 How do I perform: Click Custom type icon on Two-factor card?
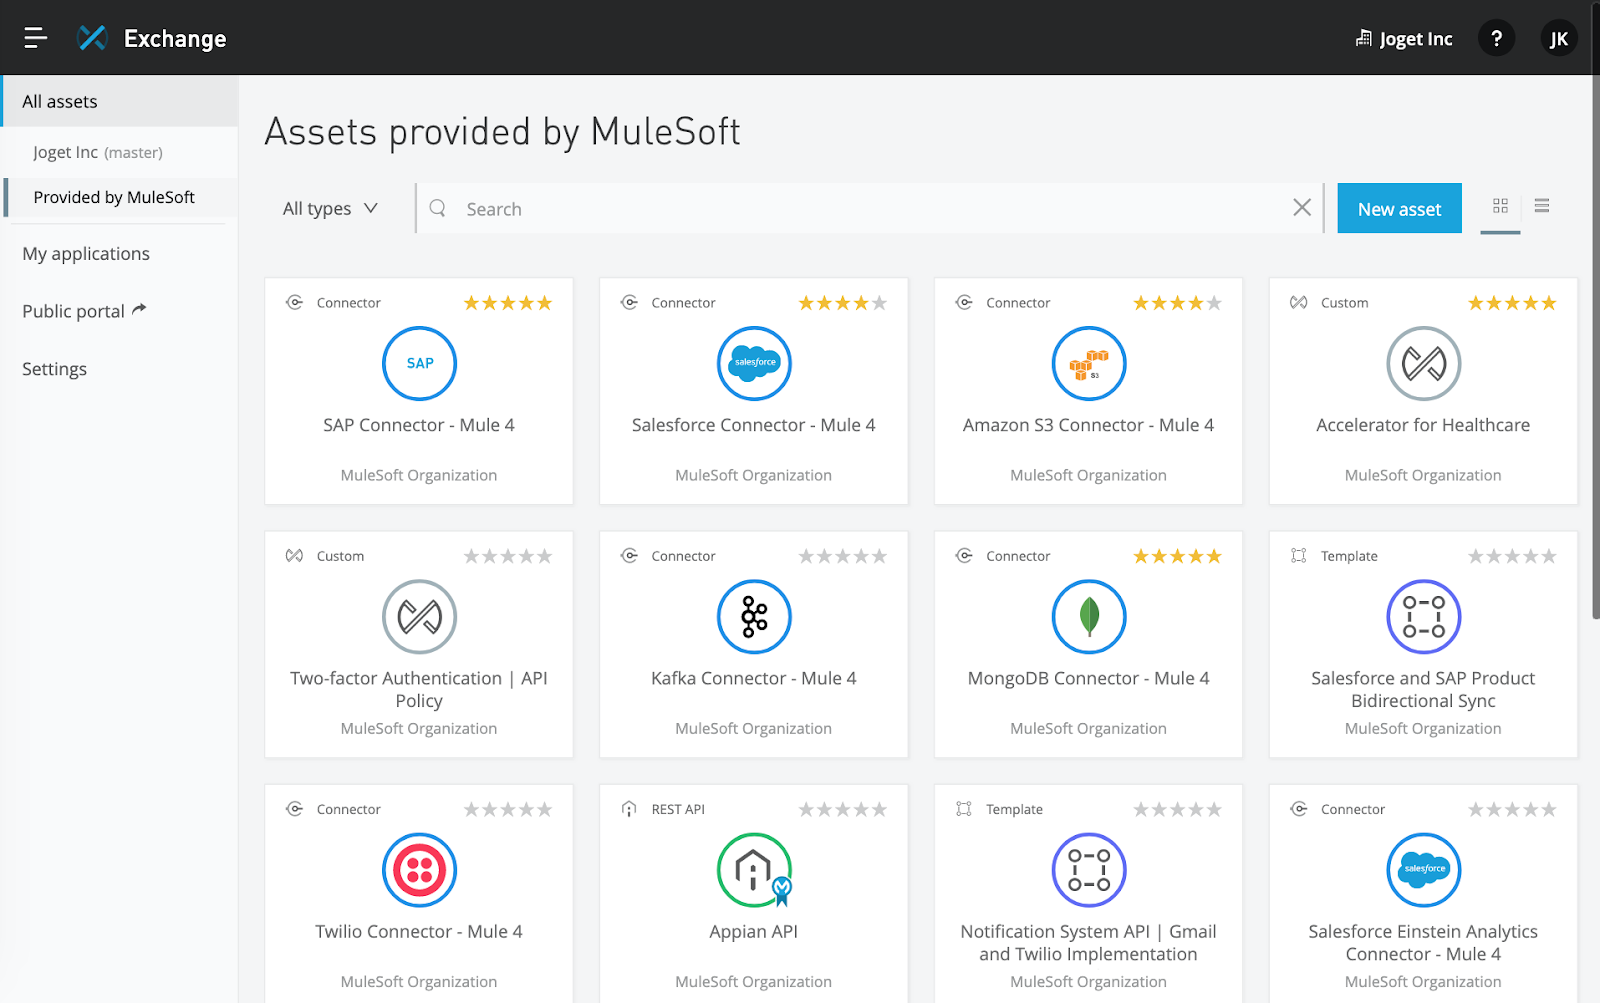[295, 555]
